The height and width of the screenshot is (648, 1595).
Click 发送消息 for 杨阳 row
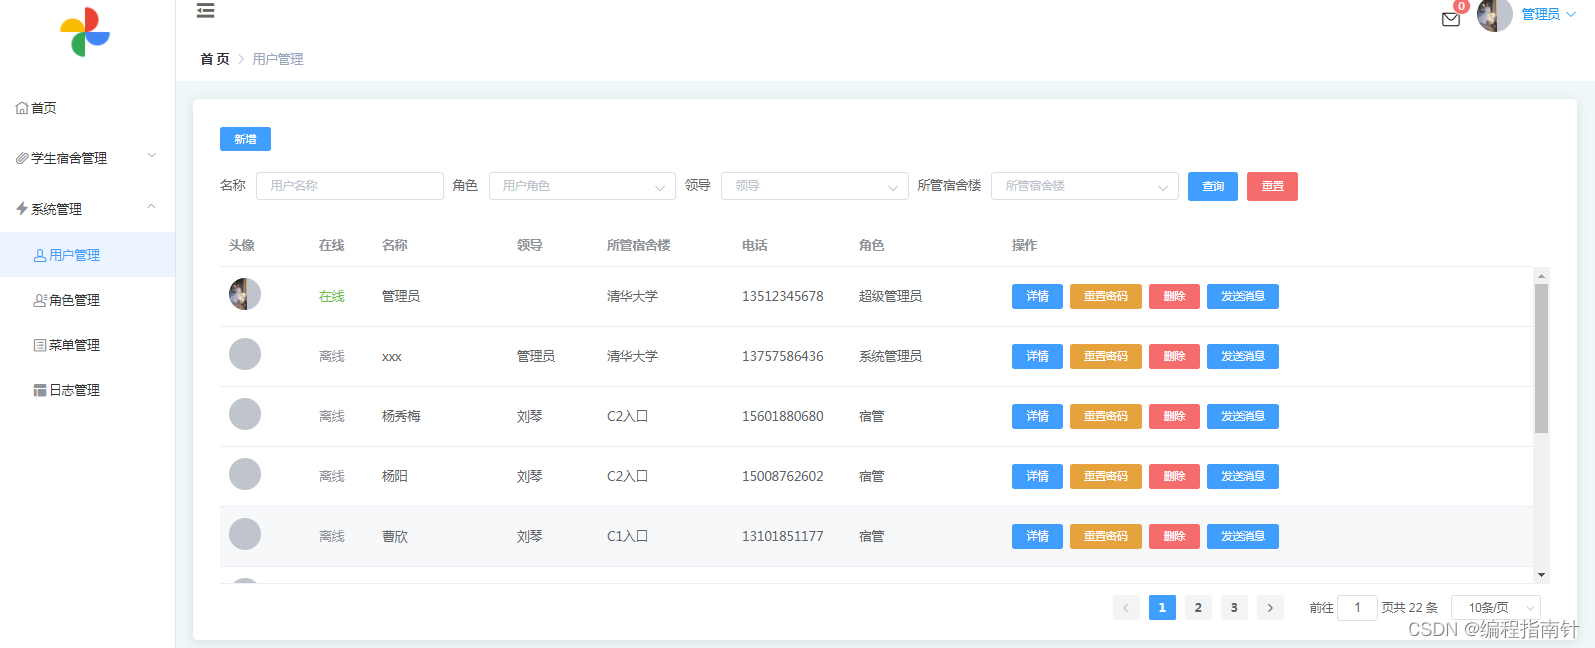pyautogui.click(x=1243, y=476)
